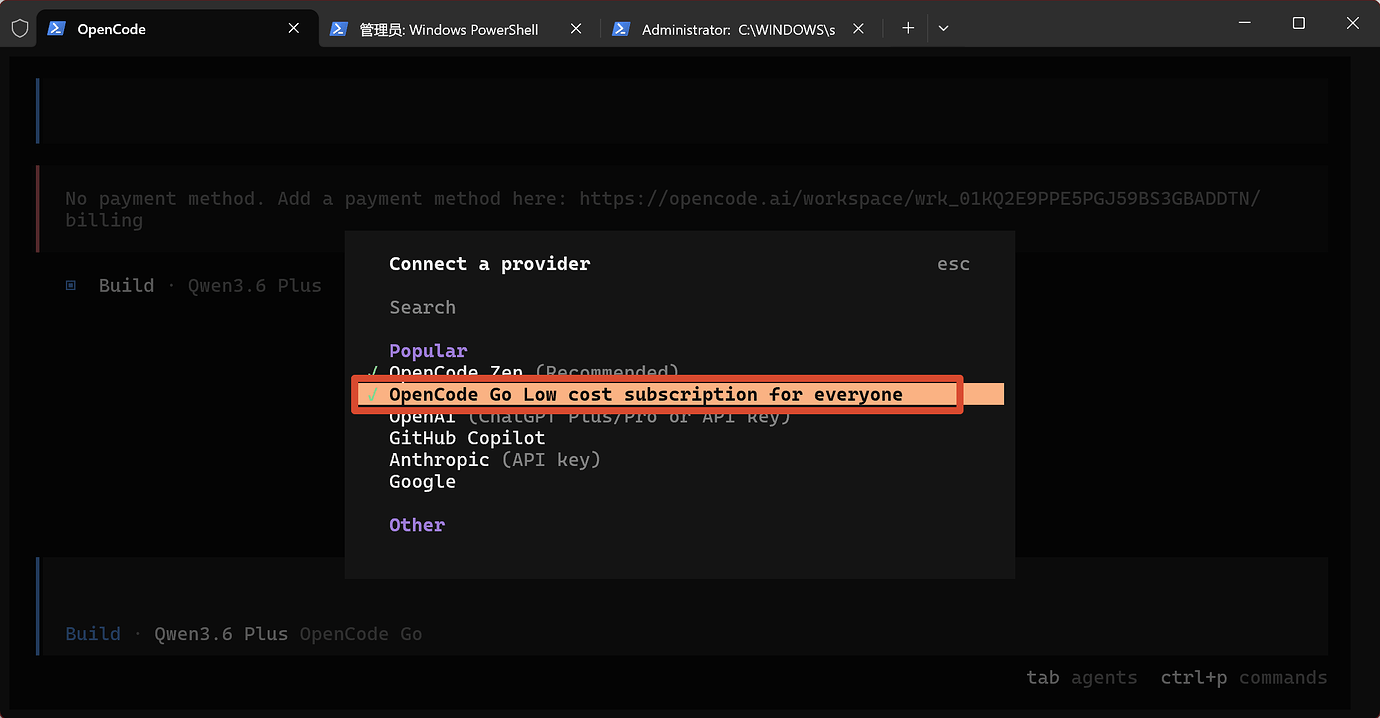Click ctrl+p commands hint
The width and height of the screenshot is (1380, 718).
pos(1244,677)
